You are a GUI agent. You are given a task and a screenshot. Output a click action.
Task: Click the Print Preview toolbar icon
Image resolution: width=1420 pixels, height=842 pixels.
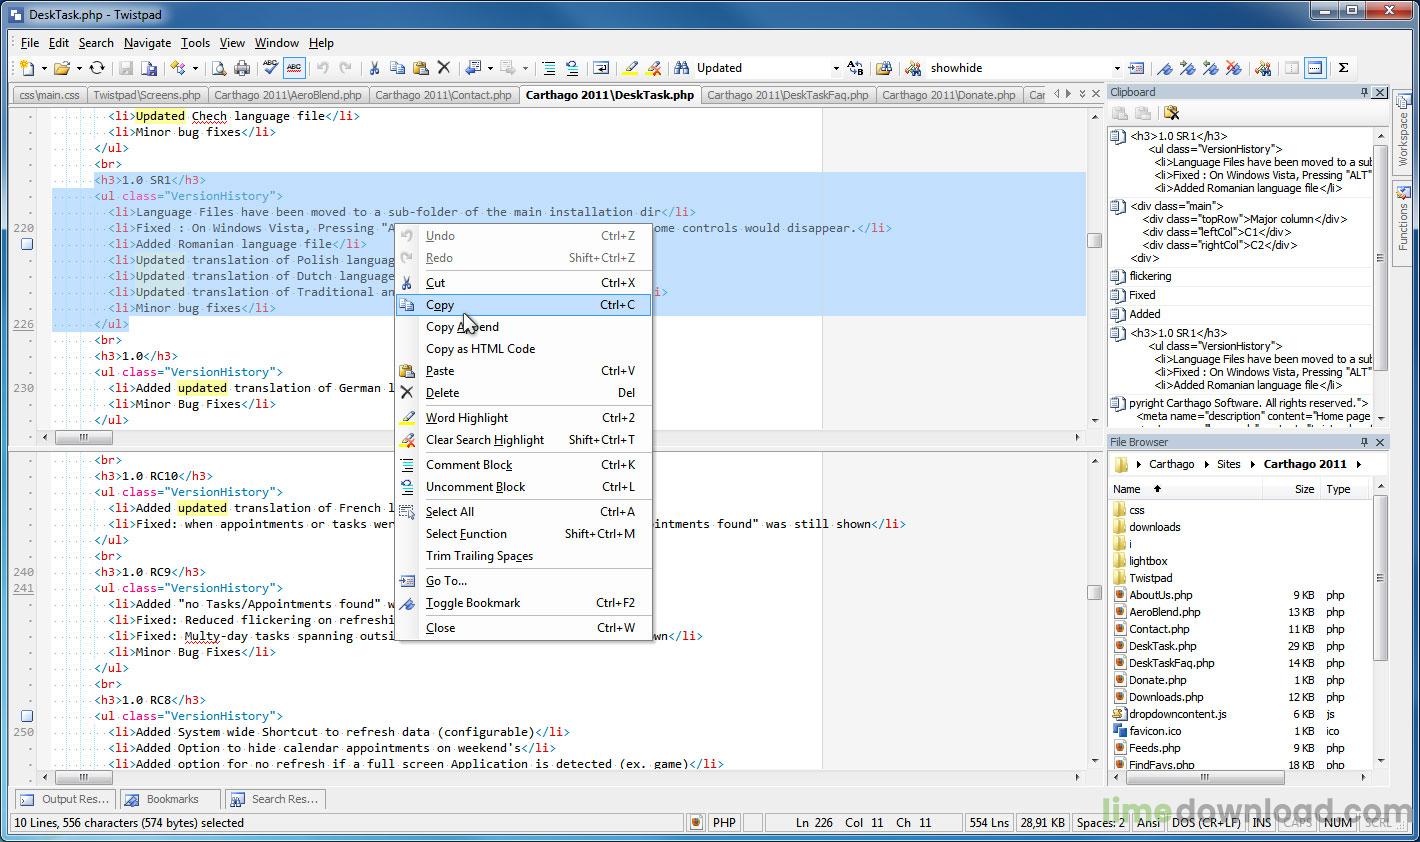point(218,68)
